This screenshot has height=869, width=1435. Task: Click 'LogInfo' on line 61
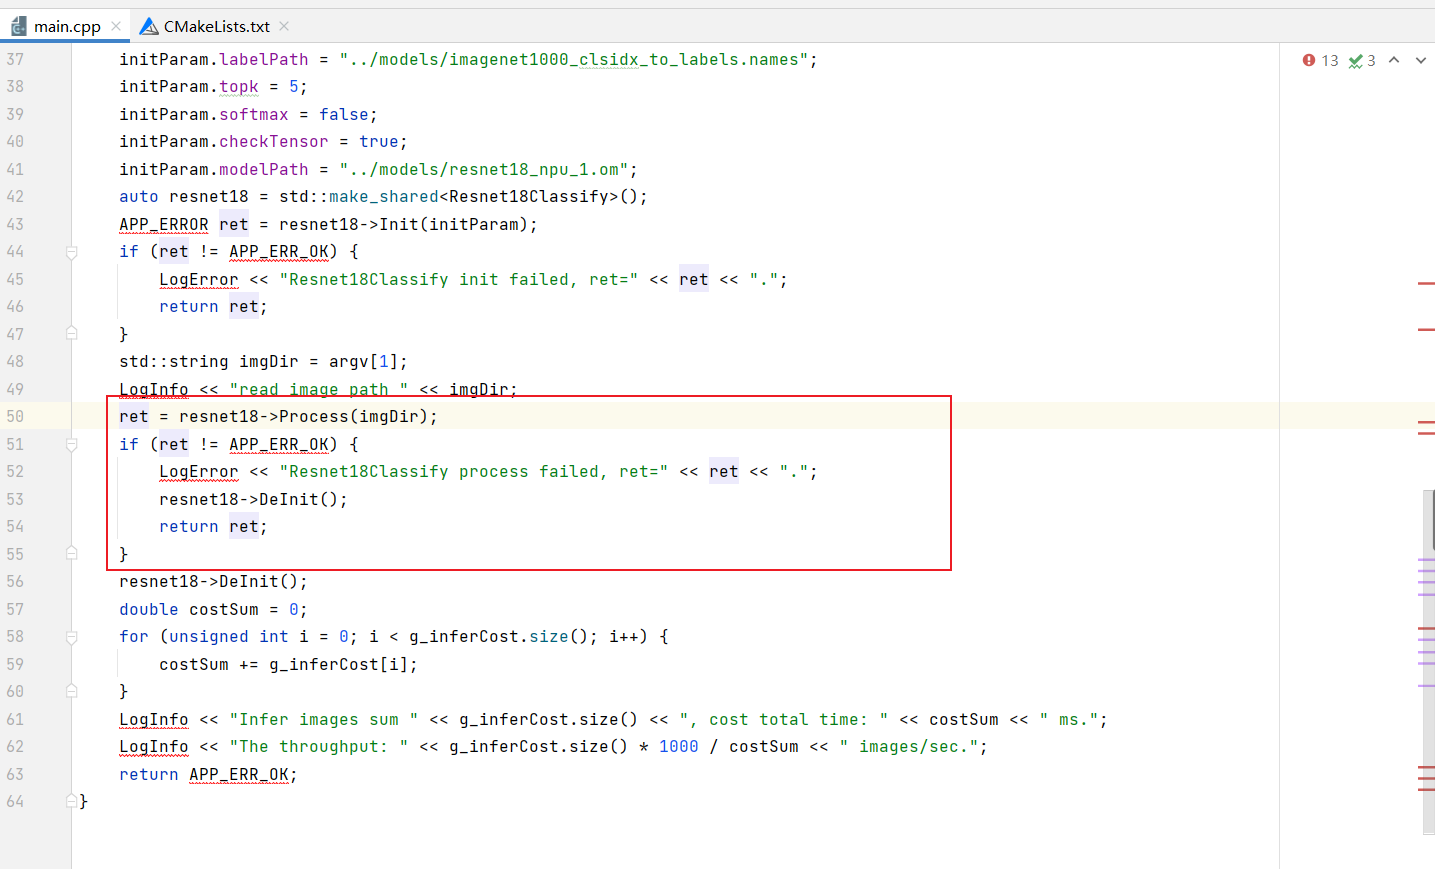point(154,720)
